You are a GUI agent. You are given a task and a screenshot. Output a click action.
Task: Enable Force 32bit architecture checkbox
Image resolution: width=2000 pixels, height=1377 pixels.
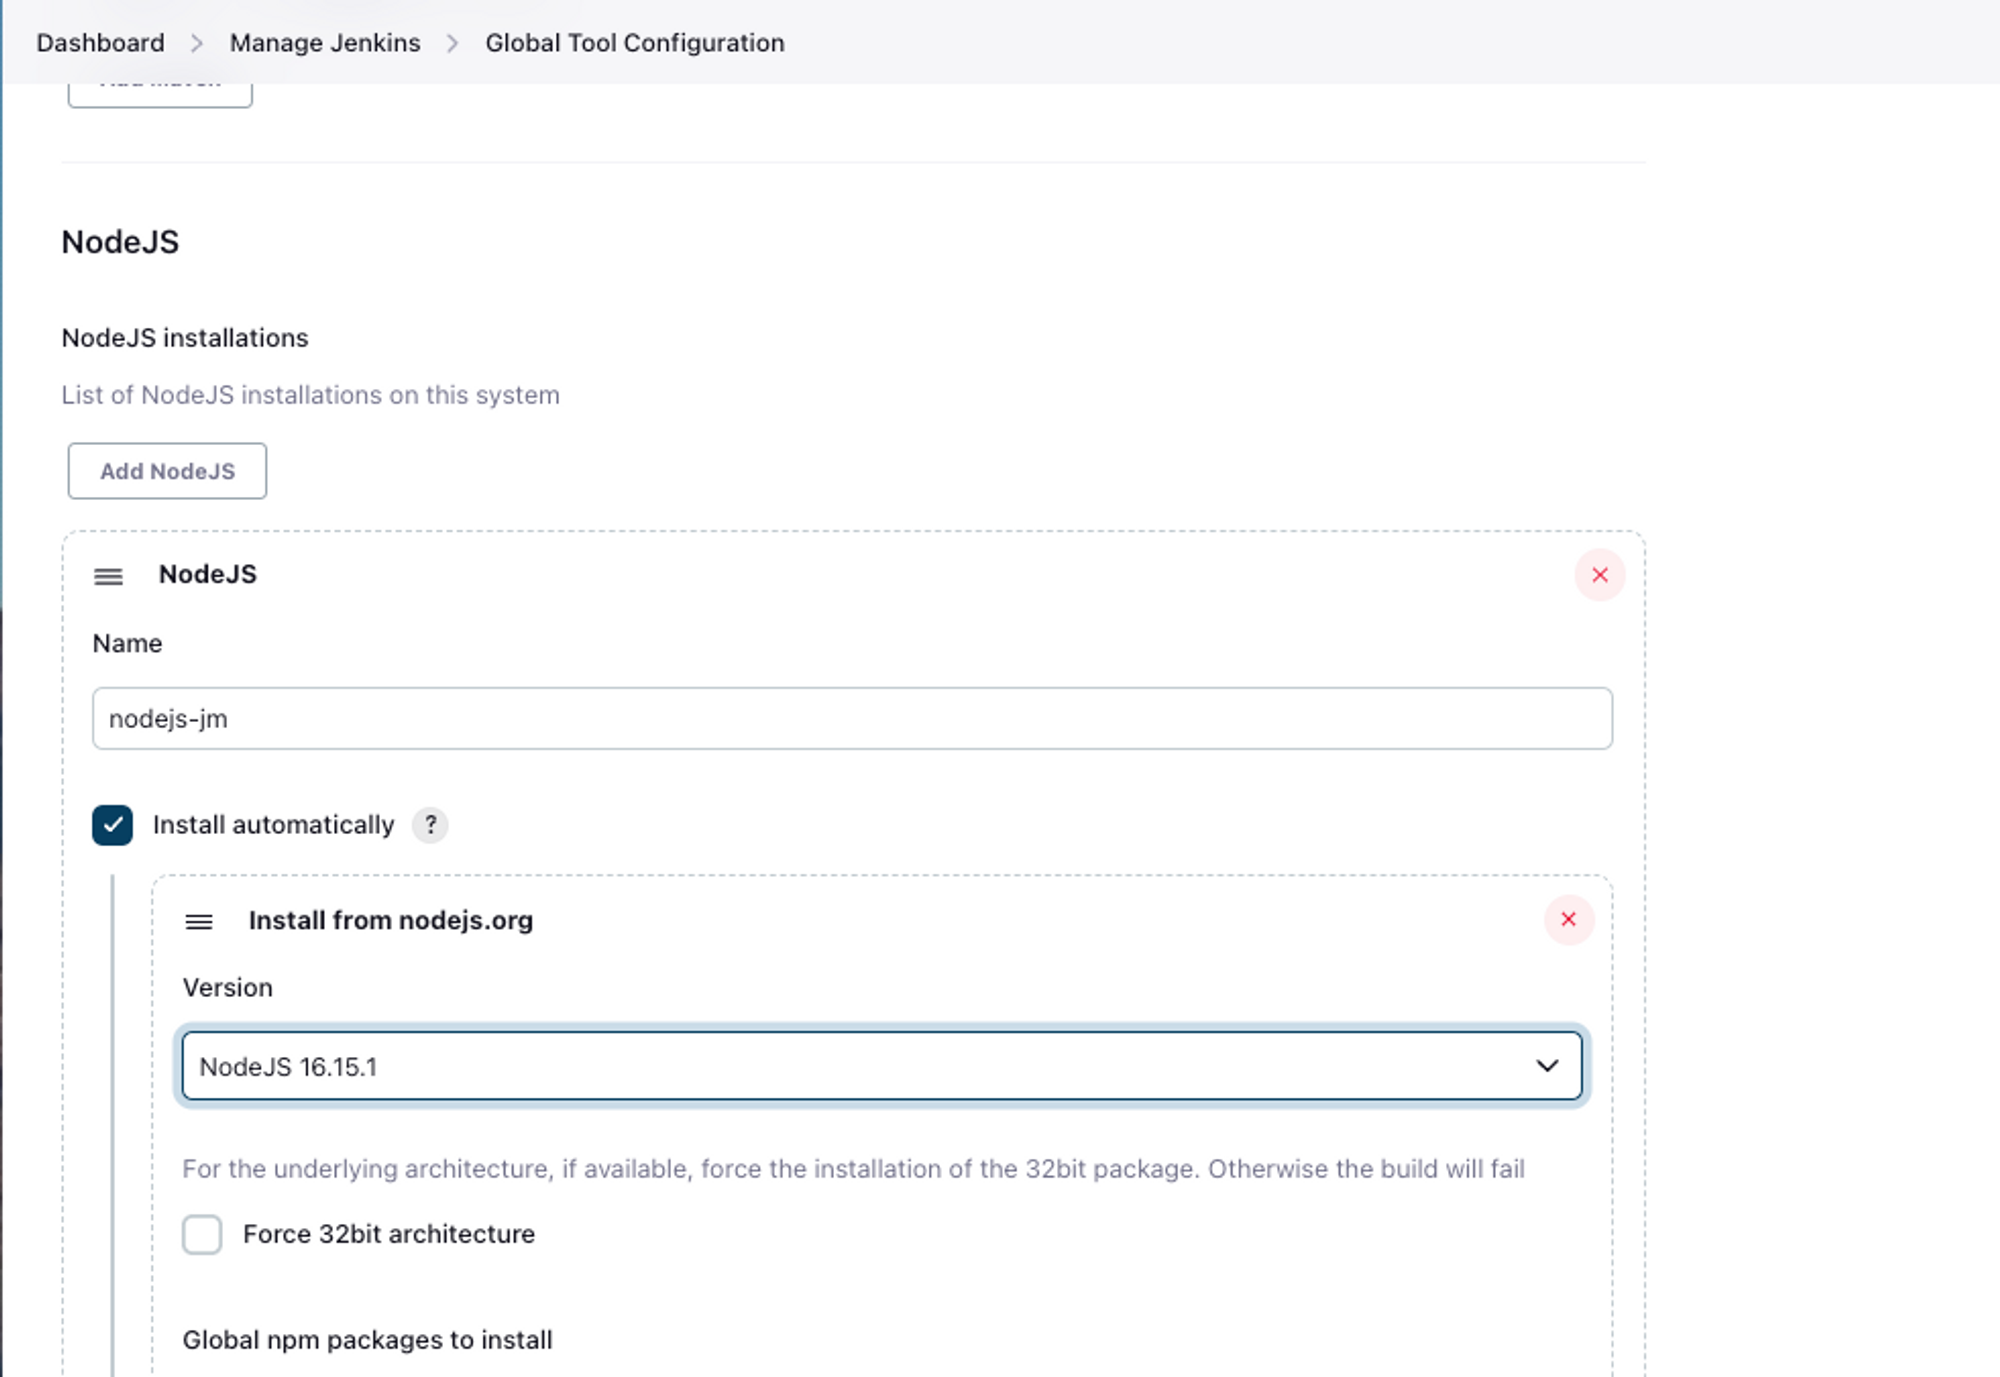point(202,1234)
